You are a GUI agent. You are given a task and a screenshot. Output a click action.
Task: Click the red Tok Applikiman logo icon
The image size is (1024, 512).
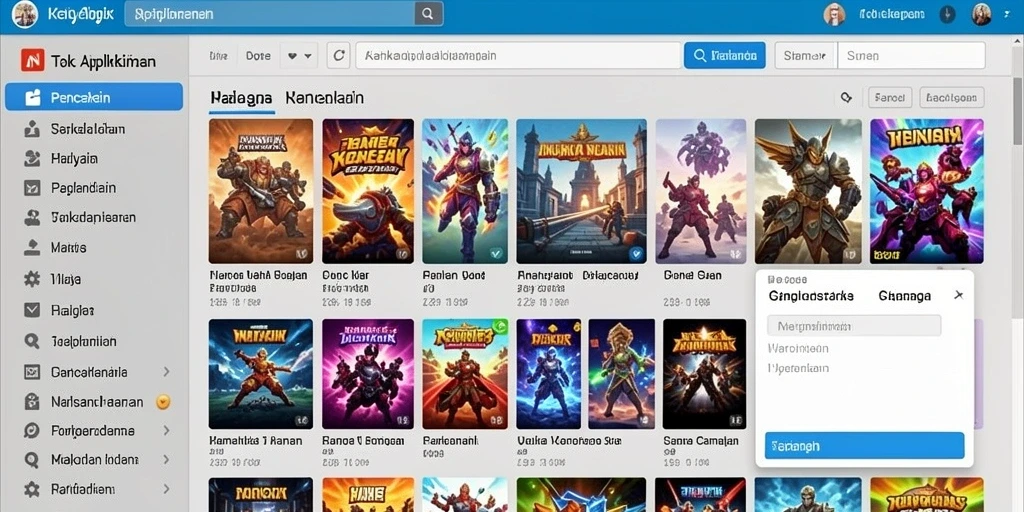33,61
